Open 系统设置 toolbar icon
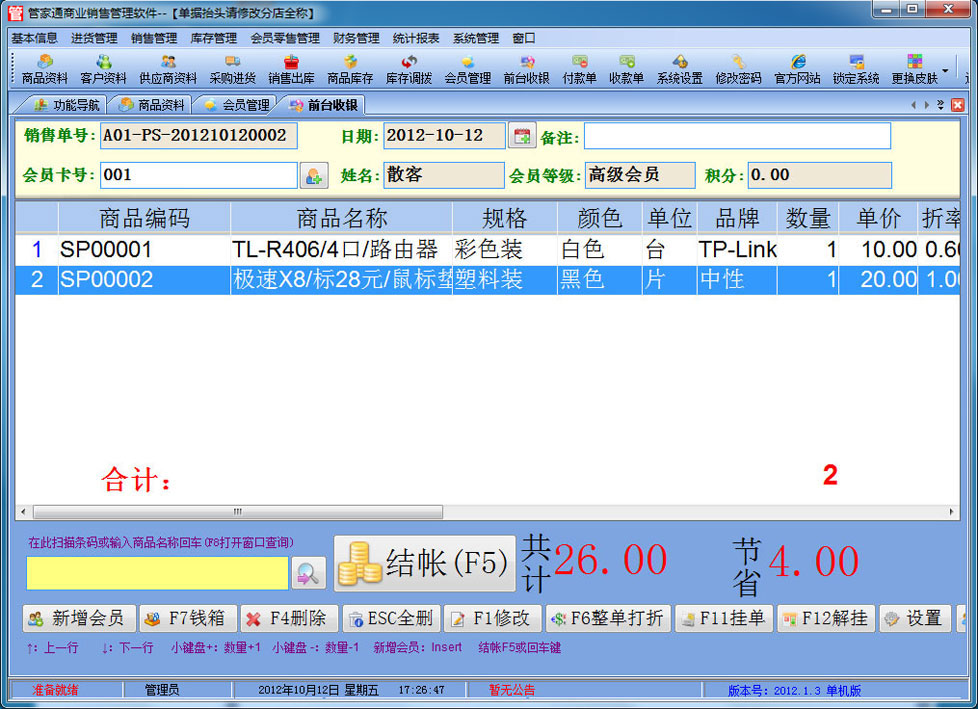Screen dimensions: 978x709 (679, 69)
